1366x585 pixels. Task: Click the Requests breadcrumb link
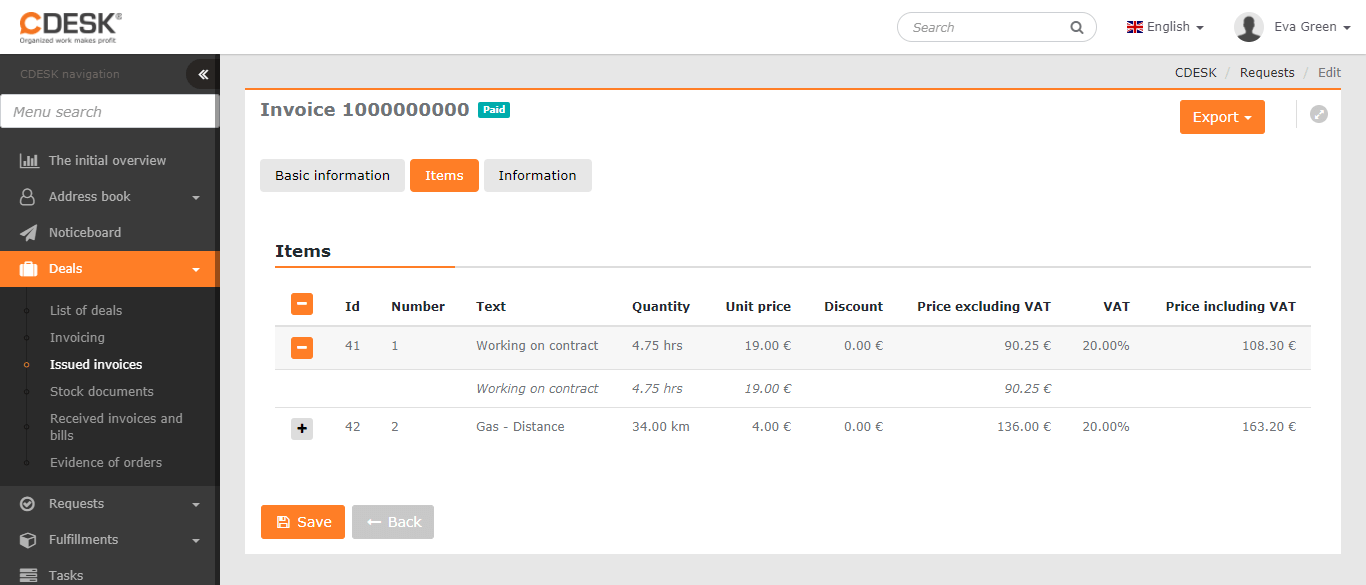click(1267, 73)
